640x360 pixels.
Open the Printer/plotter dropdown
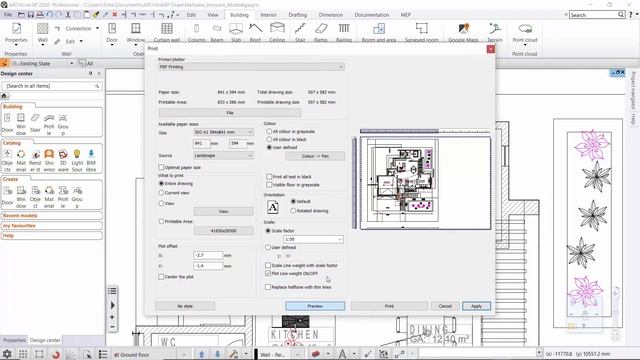[251, 67]
